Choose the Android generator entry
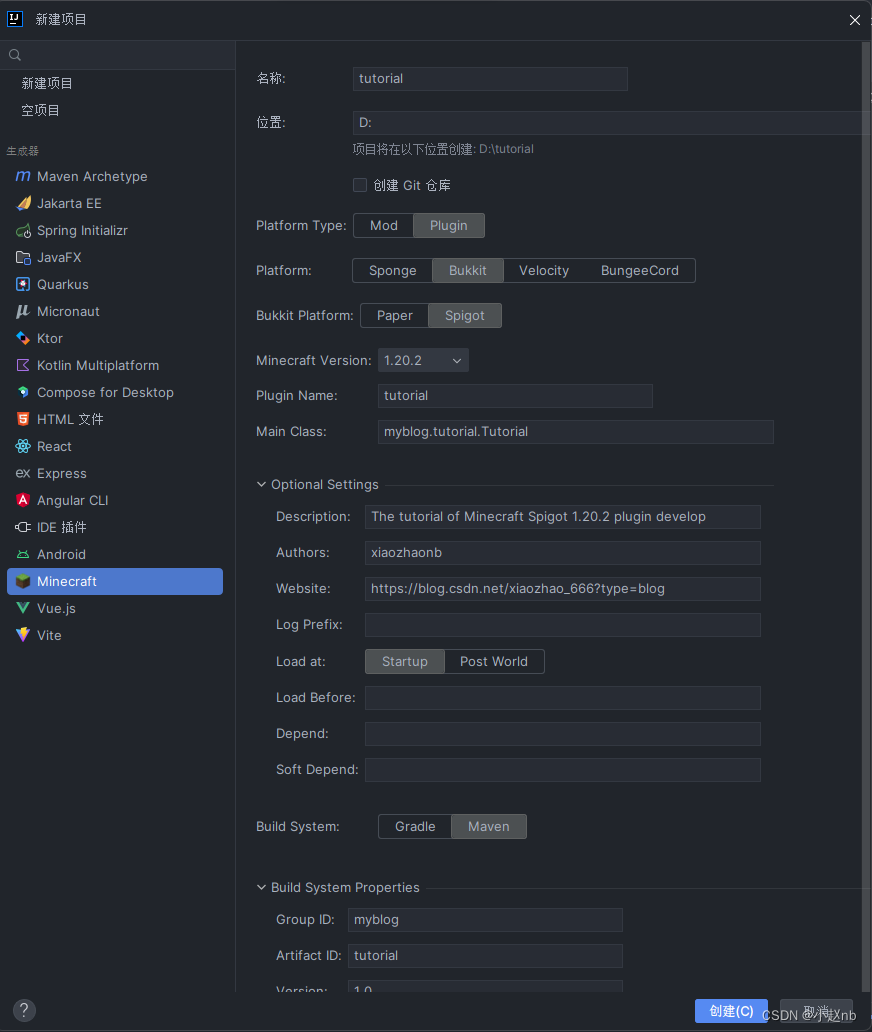This screenshot has height=1032, width=872. (x=115, y=554)
